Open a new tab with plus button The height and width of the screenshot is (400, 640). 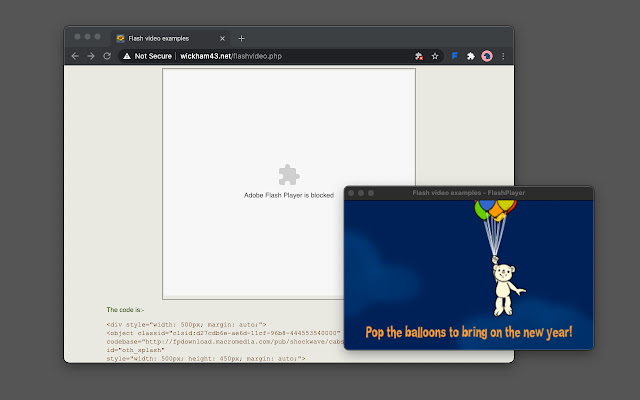click(x=241, y=37)
